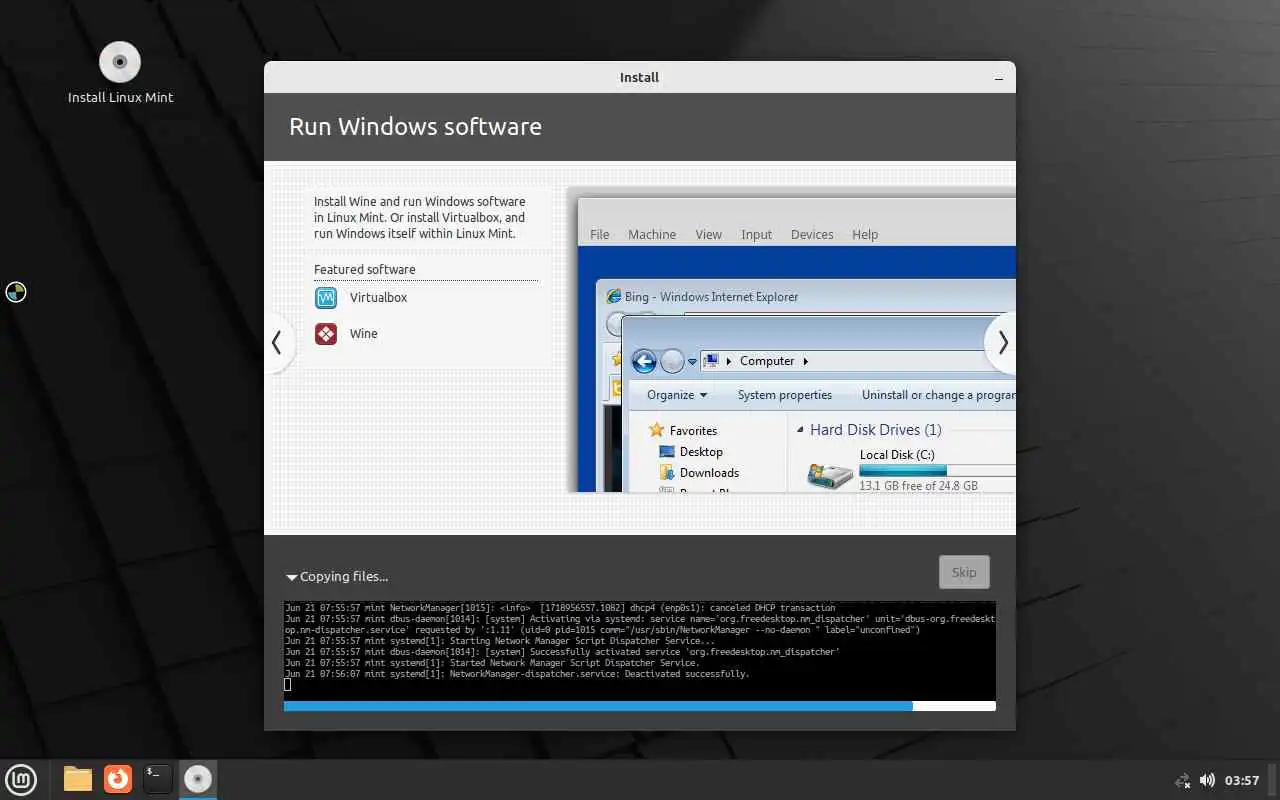This screenshot has width=1280, height=800.
Task: Click the Input menu in slideshow image
Action: (x=756, y=234)
